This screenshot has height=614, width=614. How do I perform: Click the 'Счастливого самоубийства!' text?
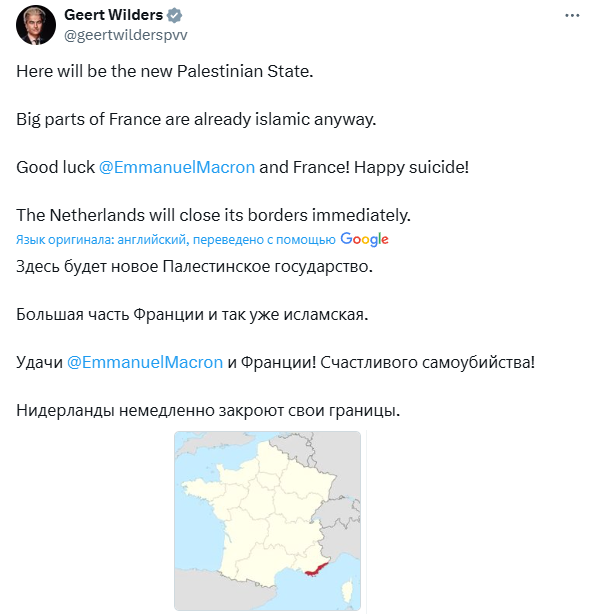coord(428,362)
